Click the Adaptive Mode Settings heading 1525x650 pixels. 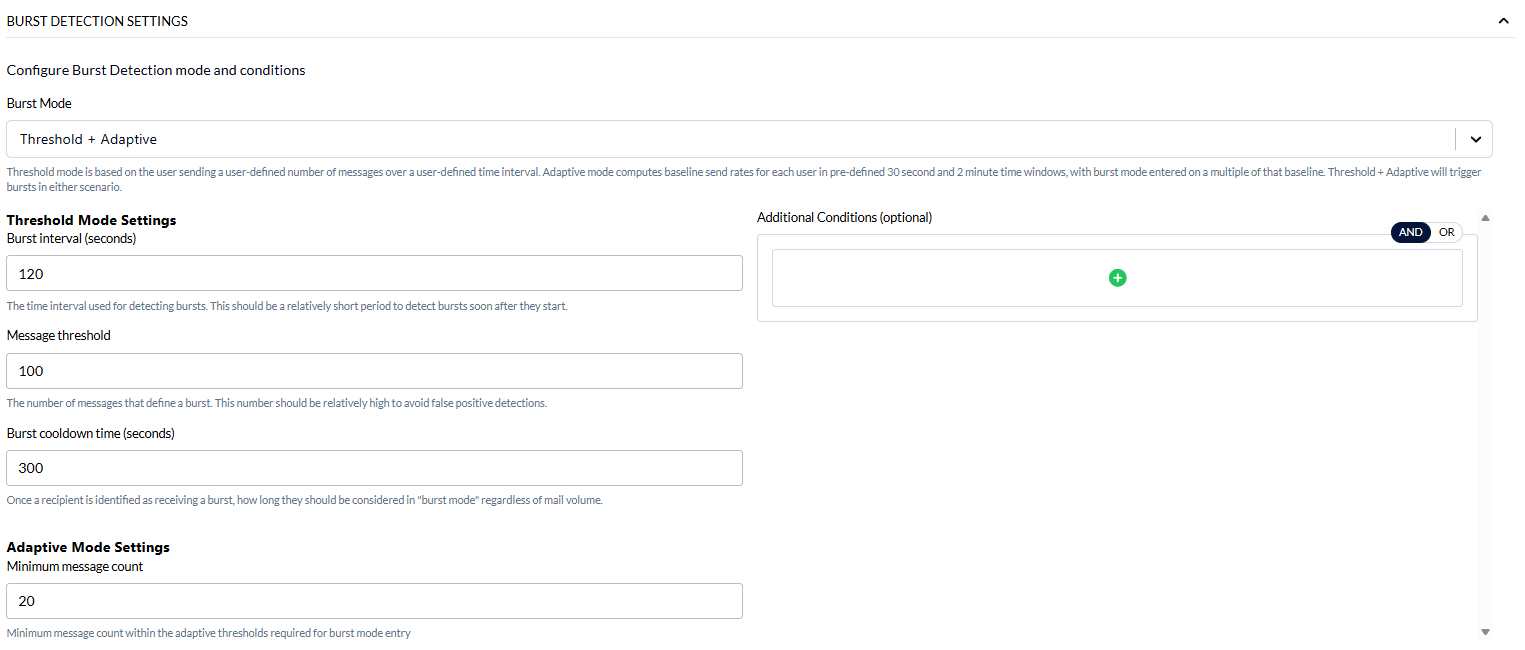coord(88,547)
